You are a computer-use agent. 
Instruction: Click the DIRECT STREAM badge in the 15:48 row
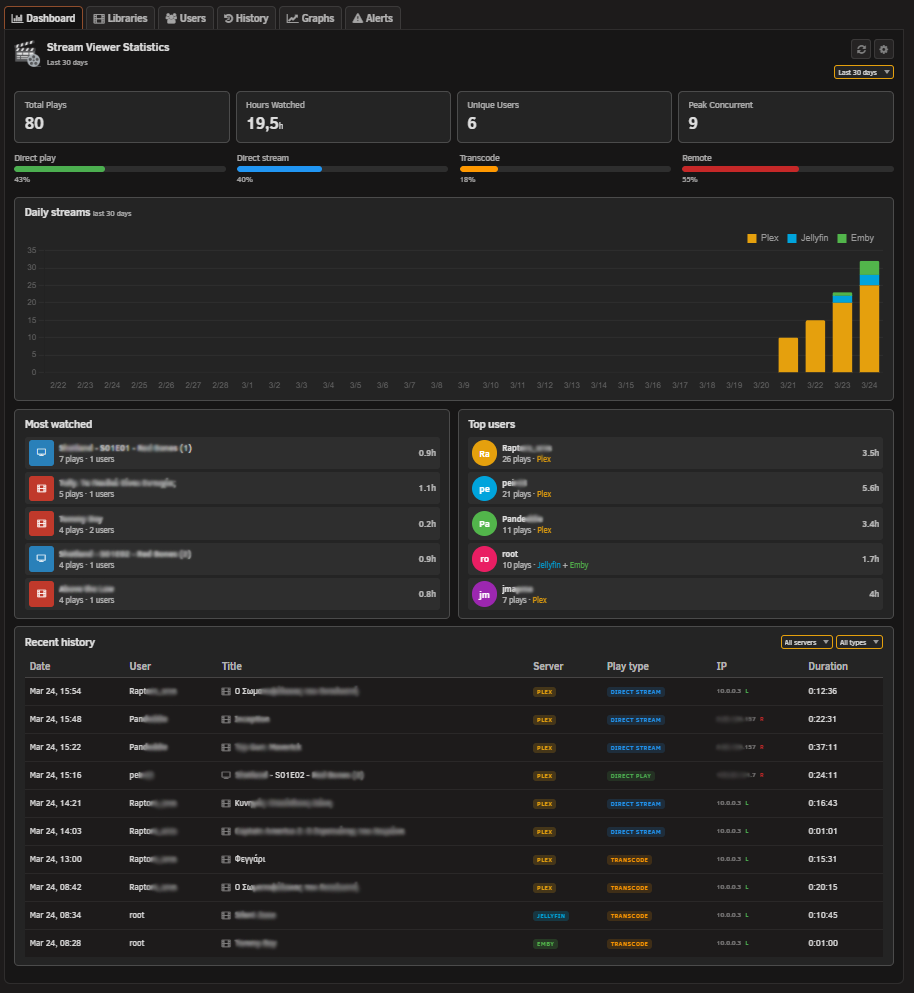point(635,719)
